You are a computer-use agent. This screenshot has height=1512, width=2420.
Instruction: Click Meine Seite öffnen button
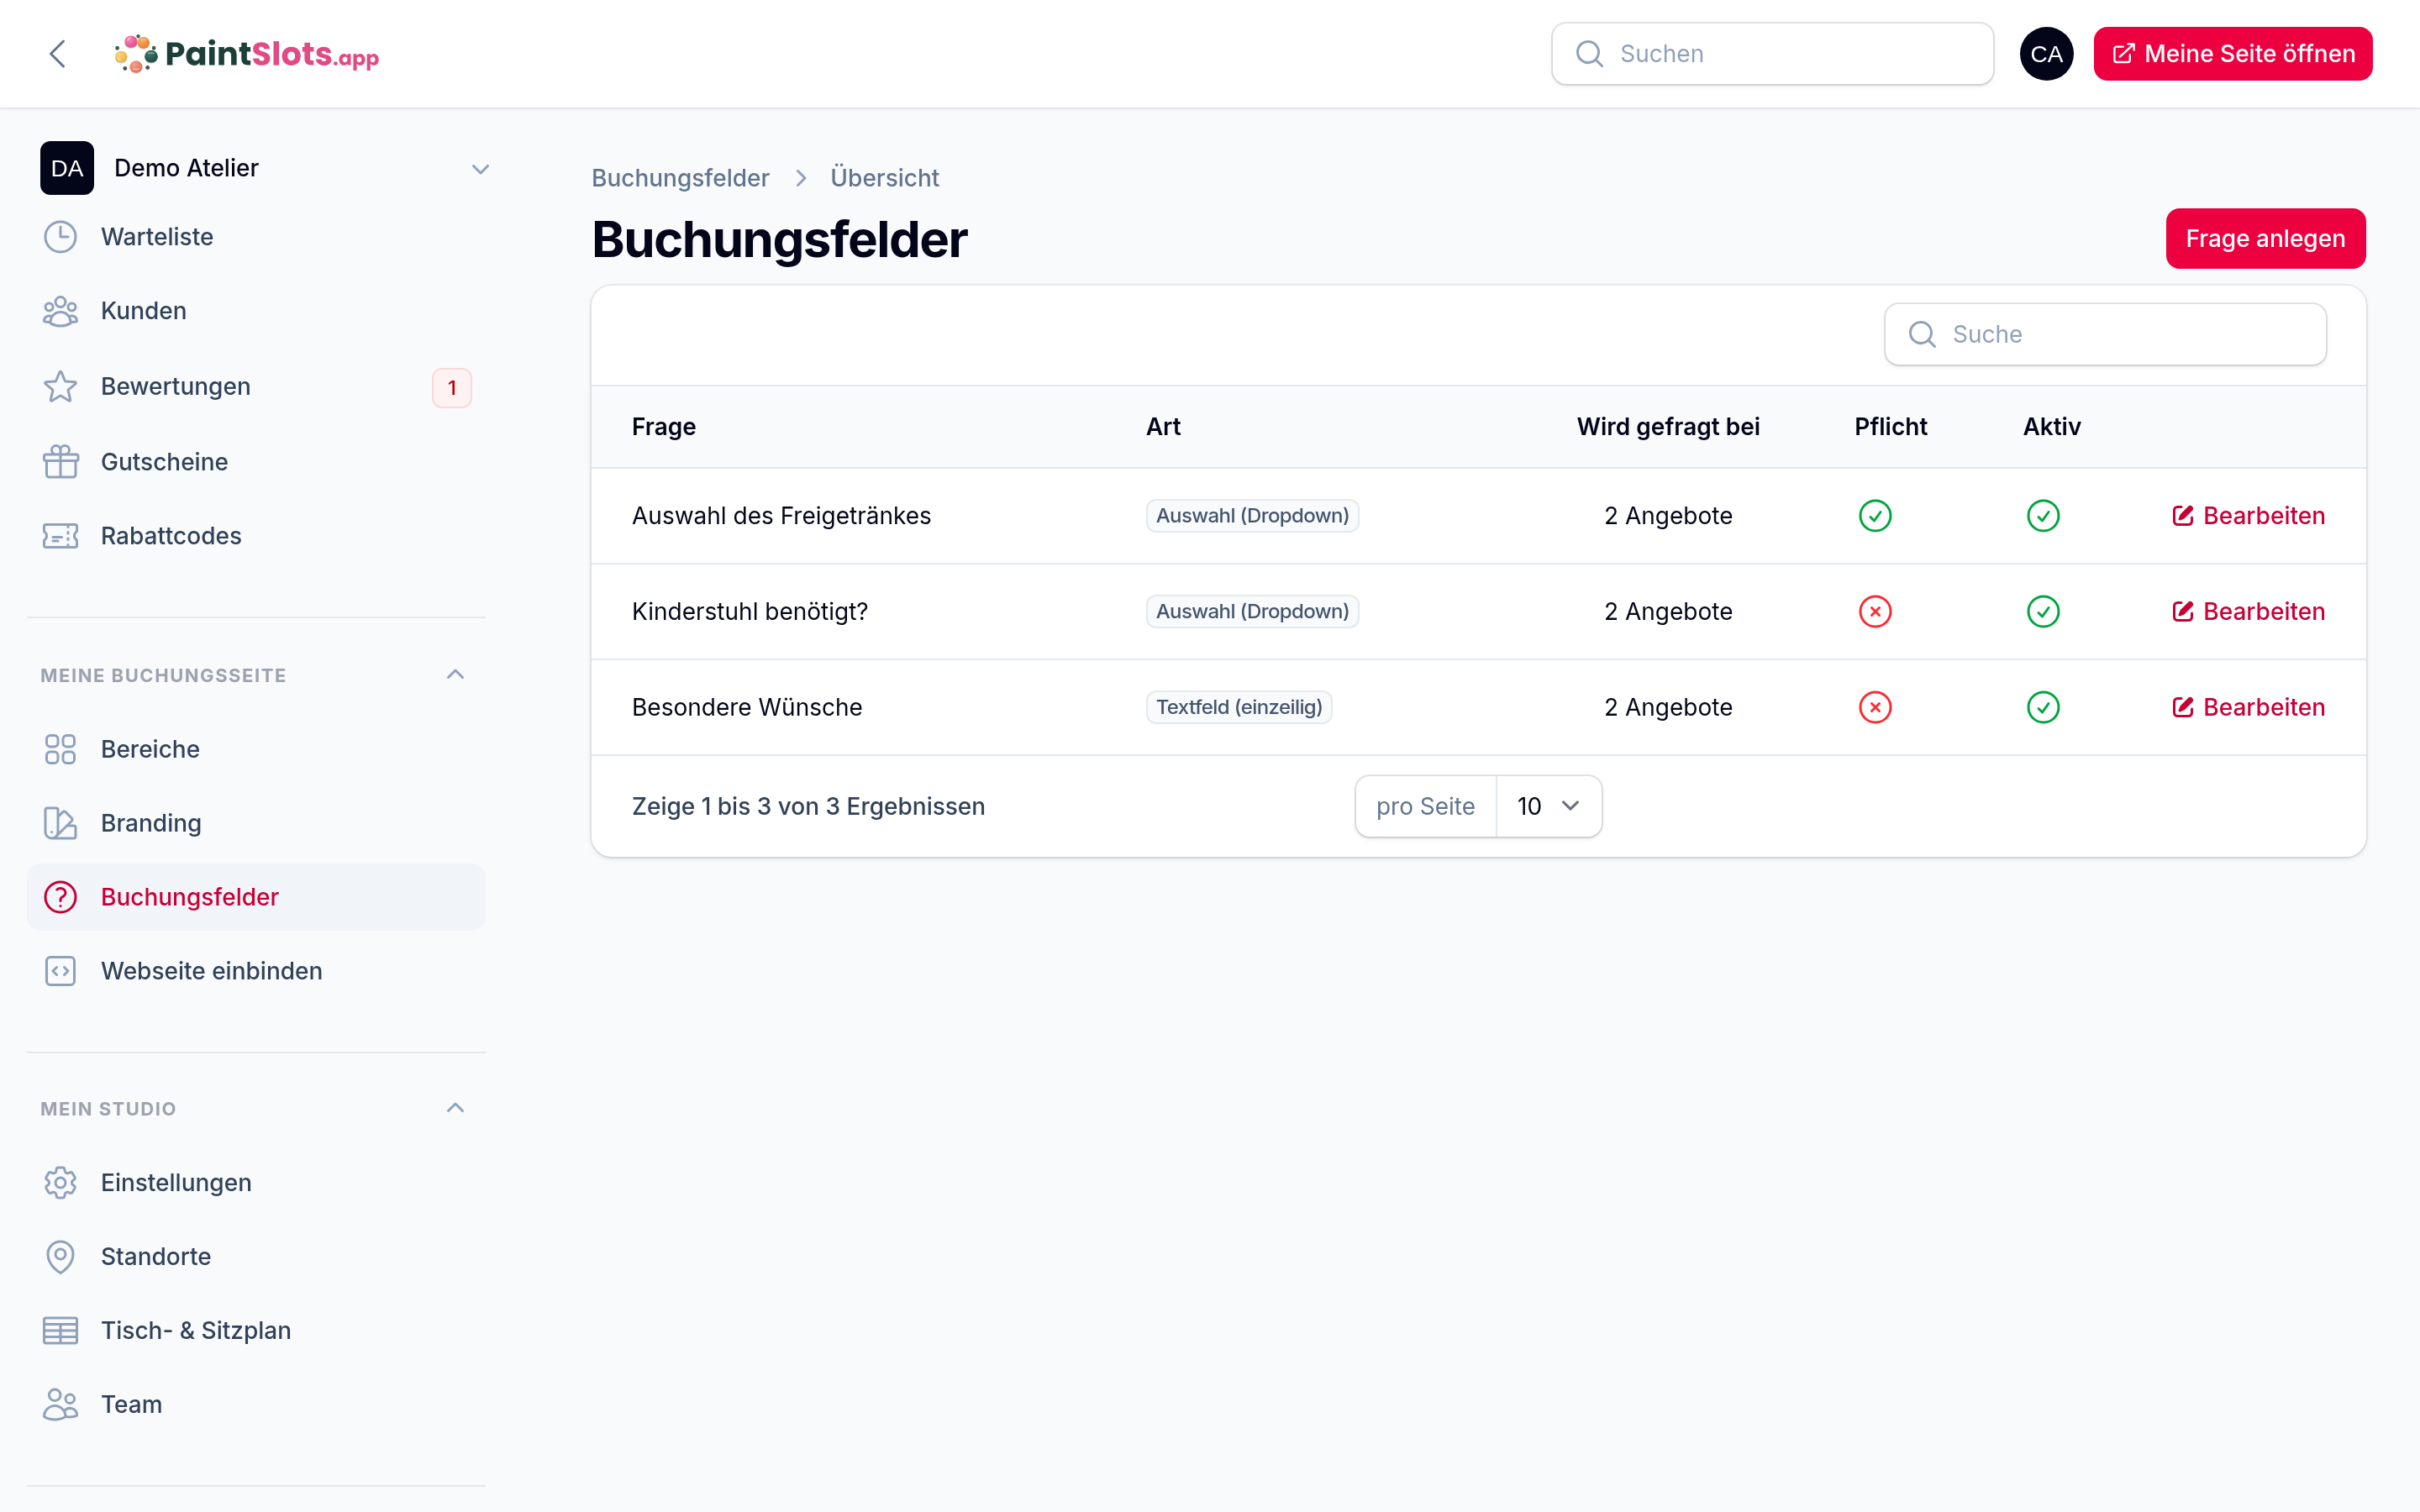2232,54
